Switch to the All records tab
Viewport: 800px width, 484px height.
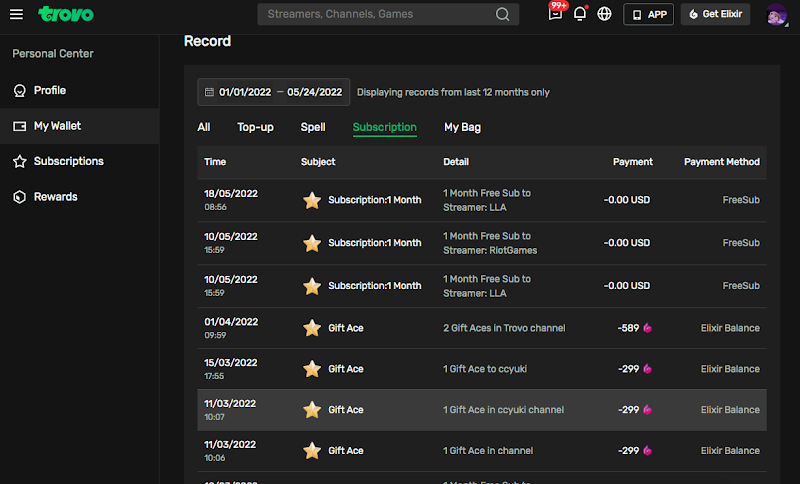tap(204, 127)
